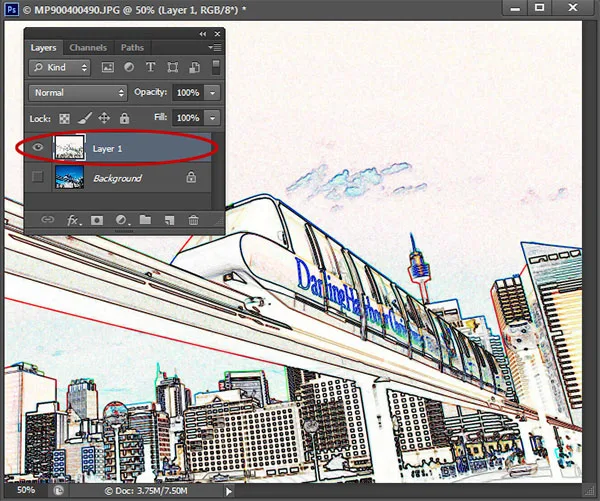The width and height of the screenshot is (600, 501).
Task: Click the Layers panel vertical scrollbar
Action: click(x=217, y=171)
